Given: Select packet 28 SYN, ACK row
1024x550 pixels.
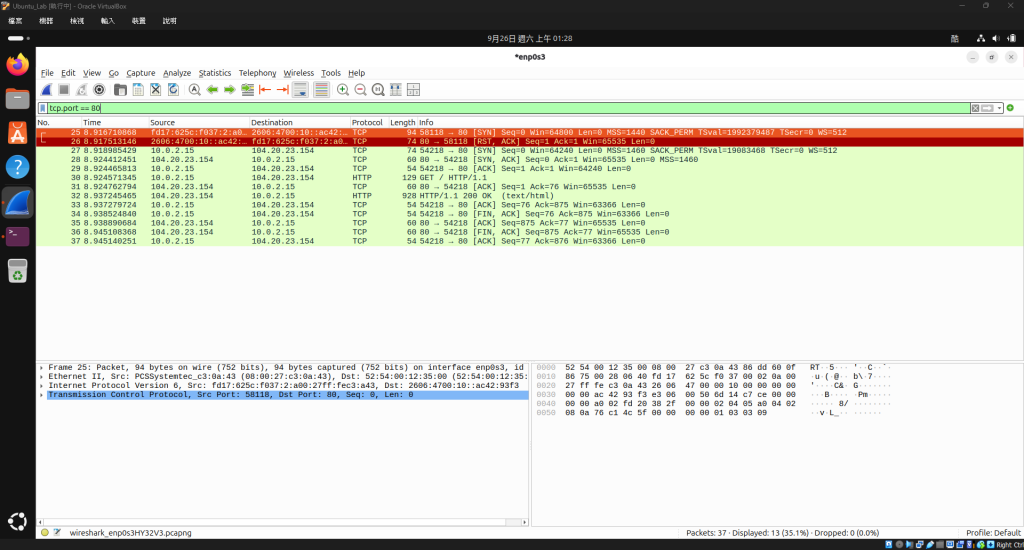Looking at the screenshot, I should (x=530, y=159).
